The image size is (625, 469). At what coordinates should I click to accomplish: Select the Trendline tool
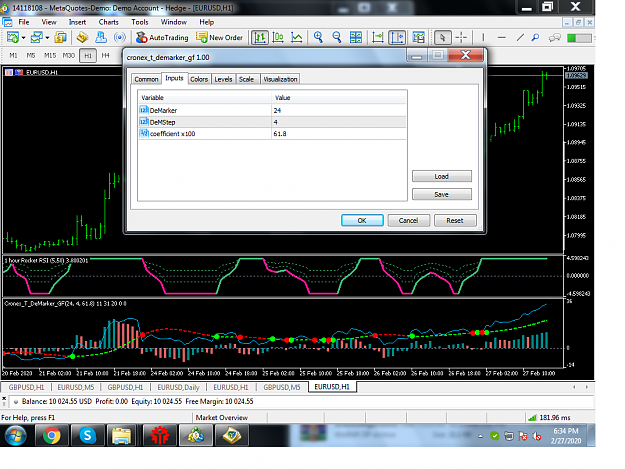(x=520, y=37)
